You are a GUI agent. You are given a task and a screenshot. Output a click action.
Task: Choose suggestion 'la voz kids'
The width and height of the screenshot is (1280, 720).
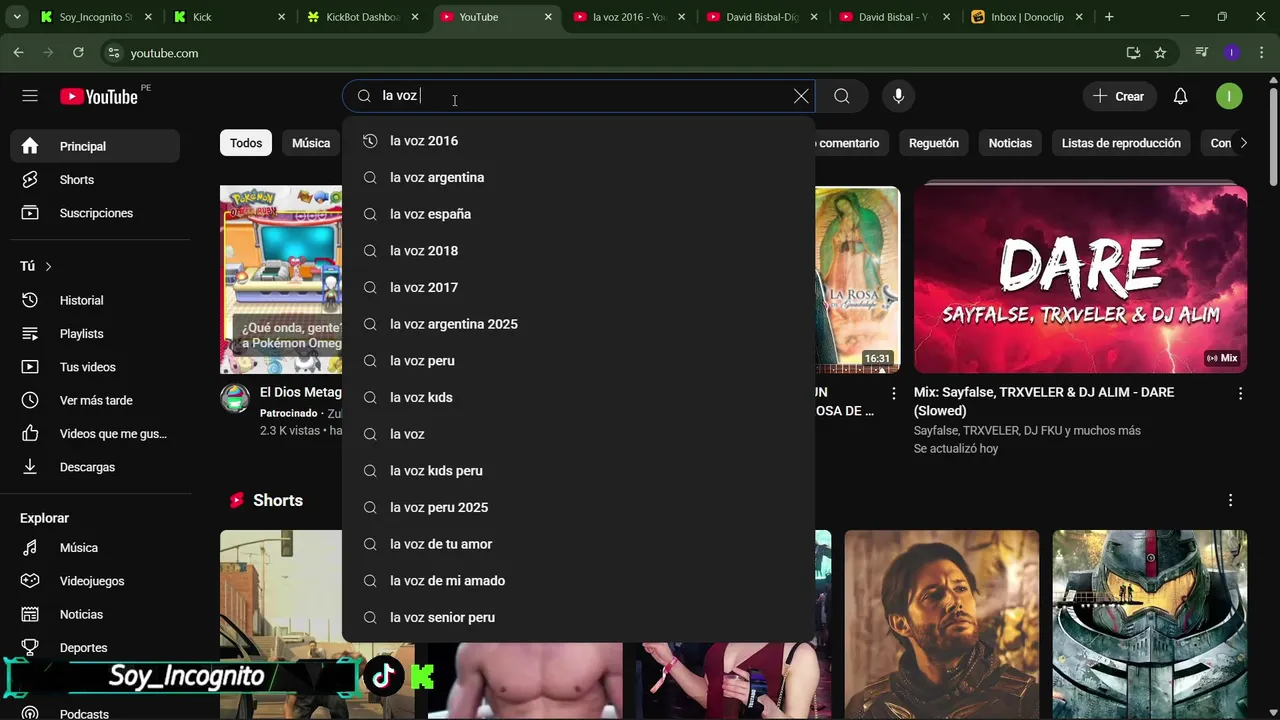[x=578, y=398]
